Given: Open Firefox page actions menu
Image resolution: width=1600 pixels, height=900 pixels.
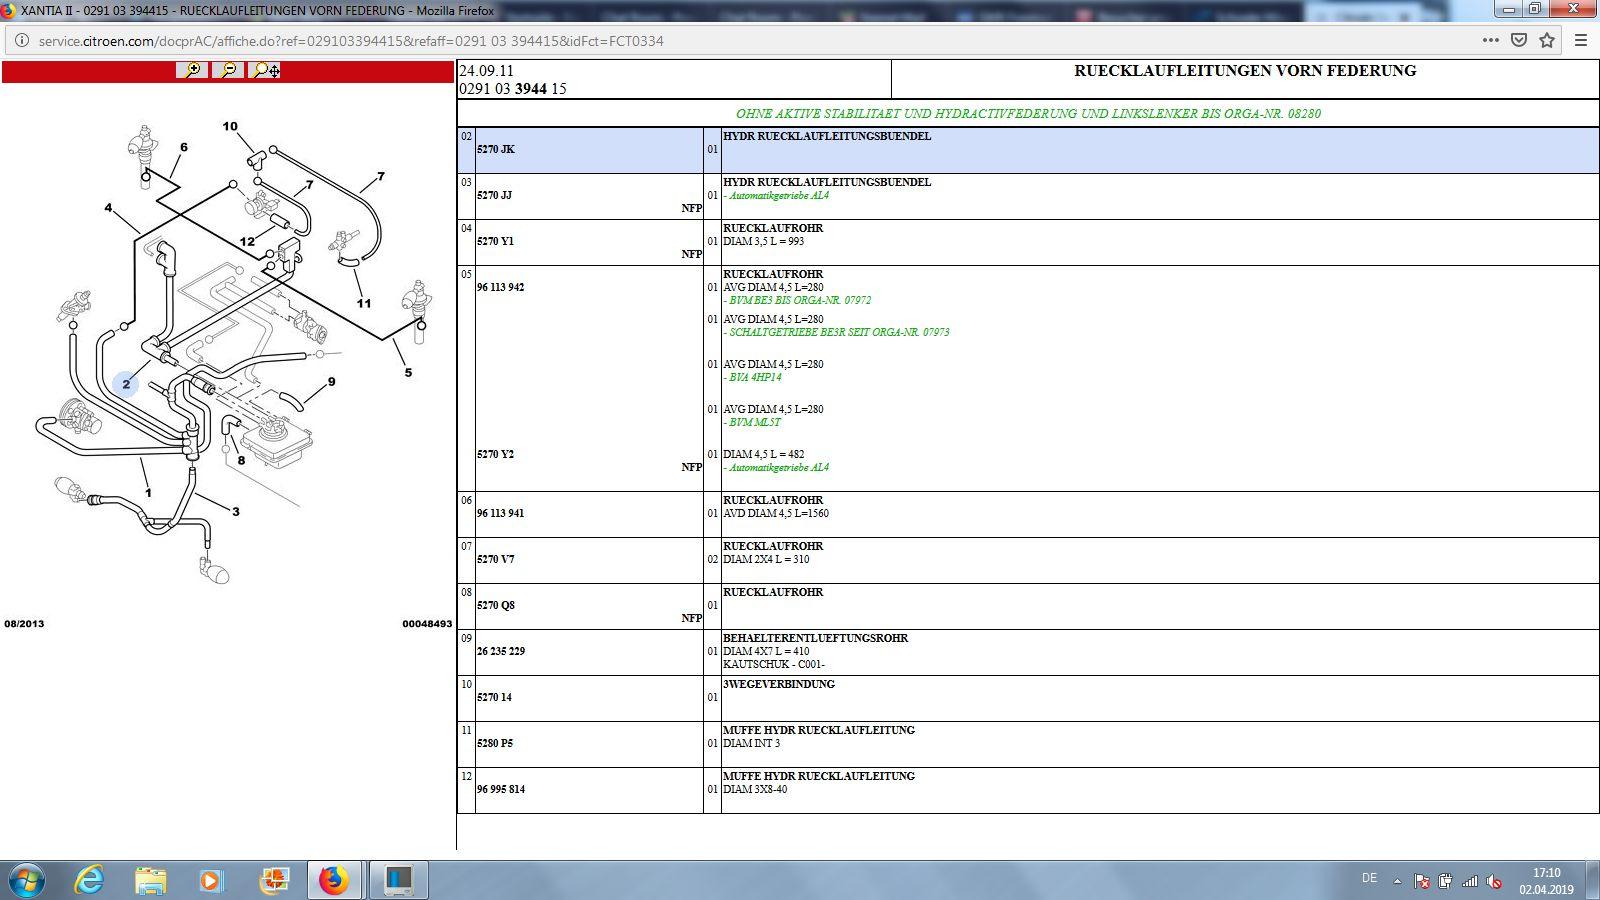Looking at the screenshot, I should [x=1490, y=41].
